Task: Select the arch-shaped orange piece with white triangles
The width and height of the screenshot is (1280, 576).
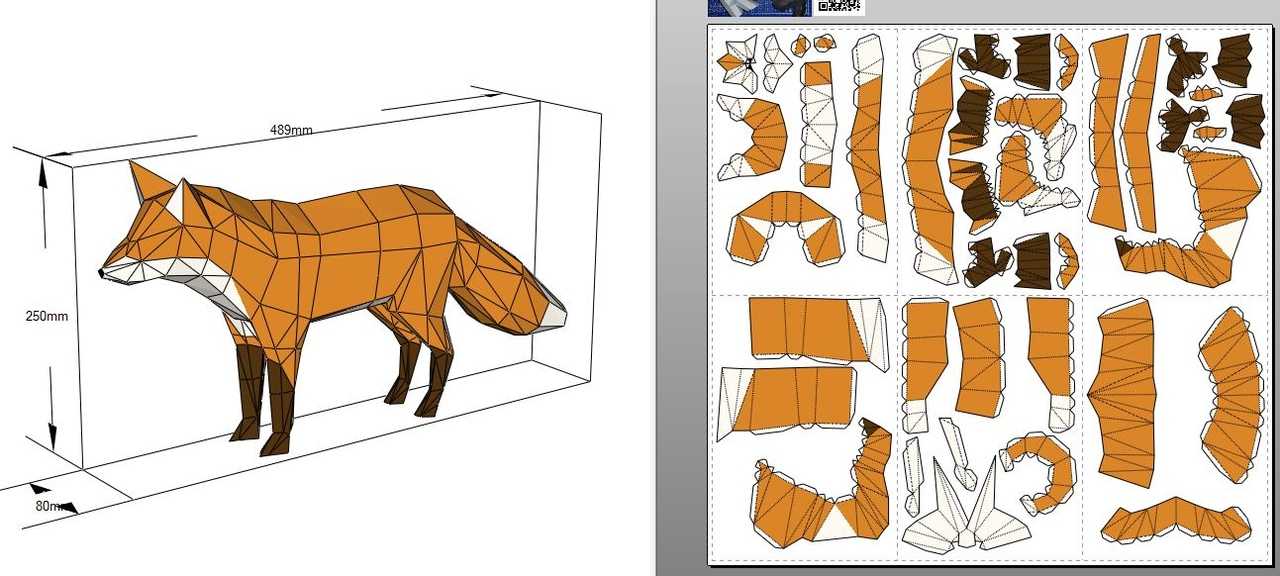Action: pyautogui.click(x=786, y=227)
